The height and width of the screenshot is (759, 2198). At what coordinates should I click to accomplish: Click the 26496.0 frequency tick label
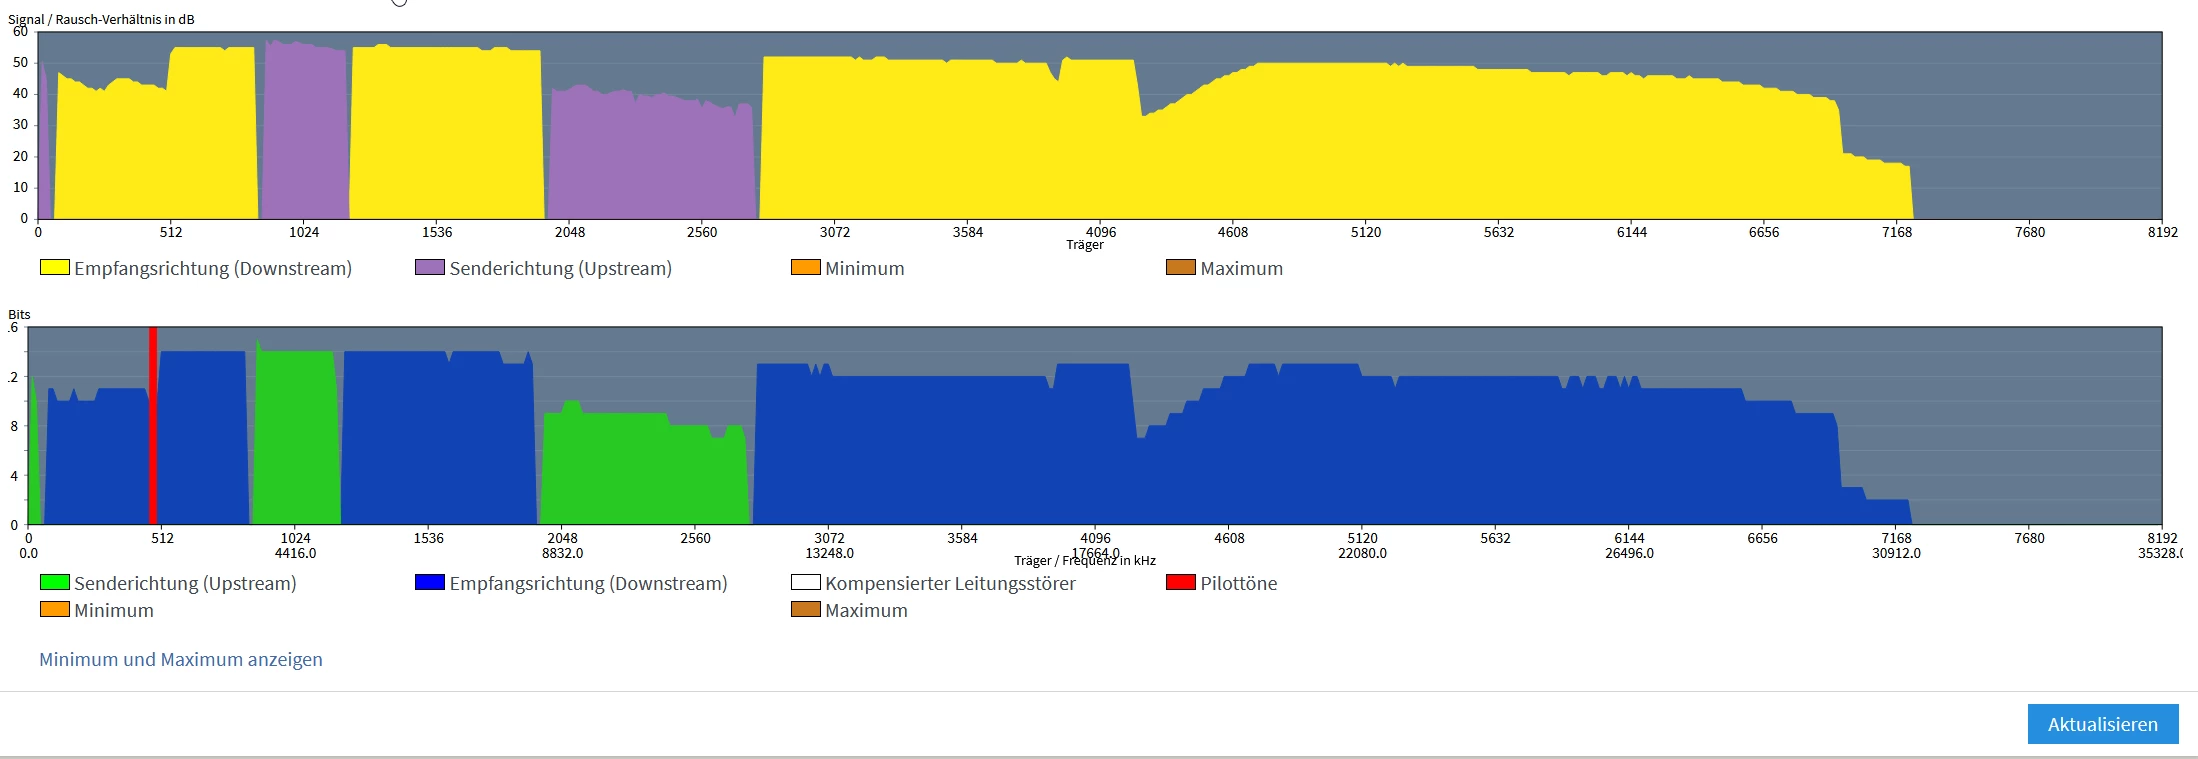point(1630,553)
